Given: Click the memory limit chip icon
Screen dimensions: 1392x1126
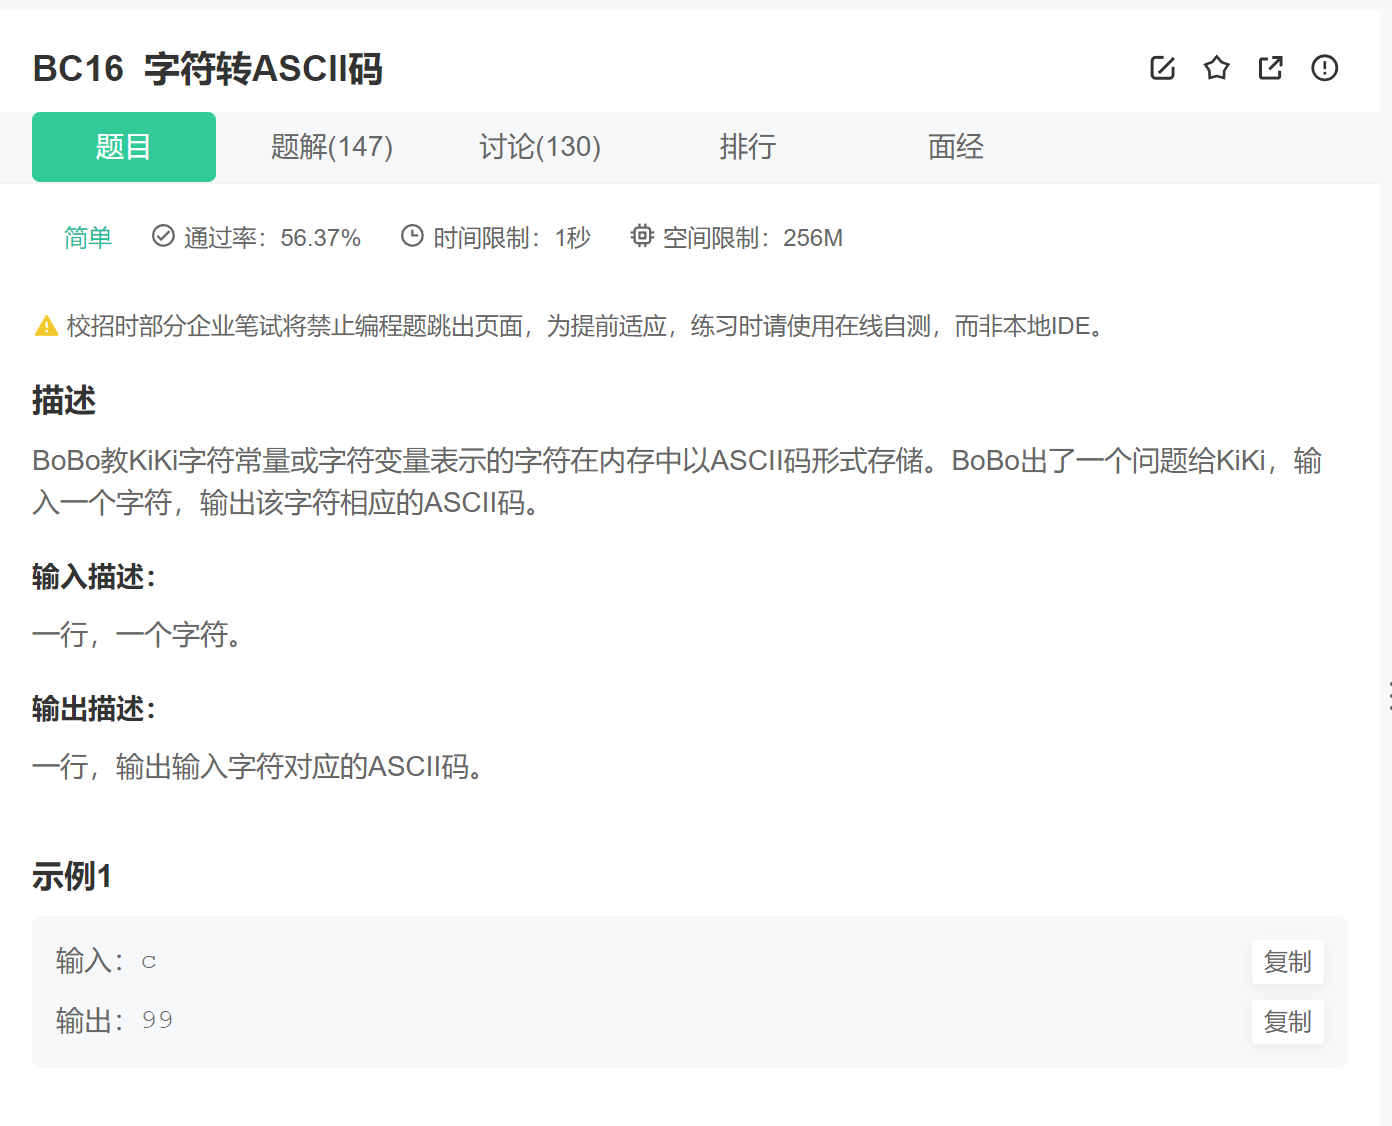Looking at the screenshot, I should (x=642, y=236).
